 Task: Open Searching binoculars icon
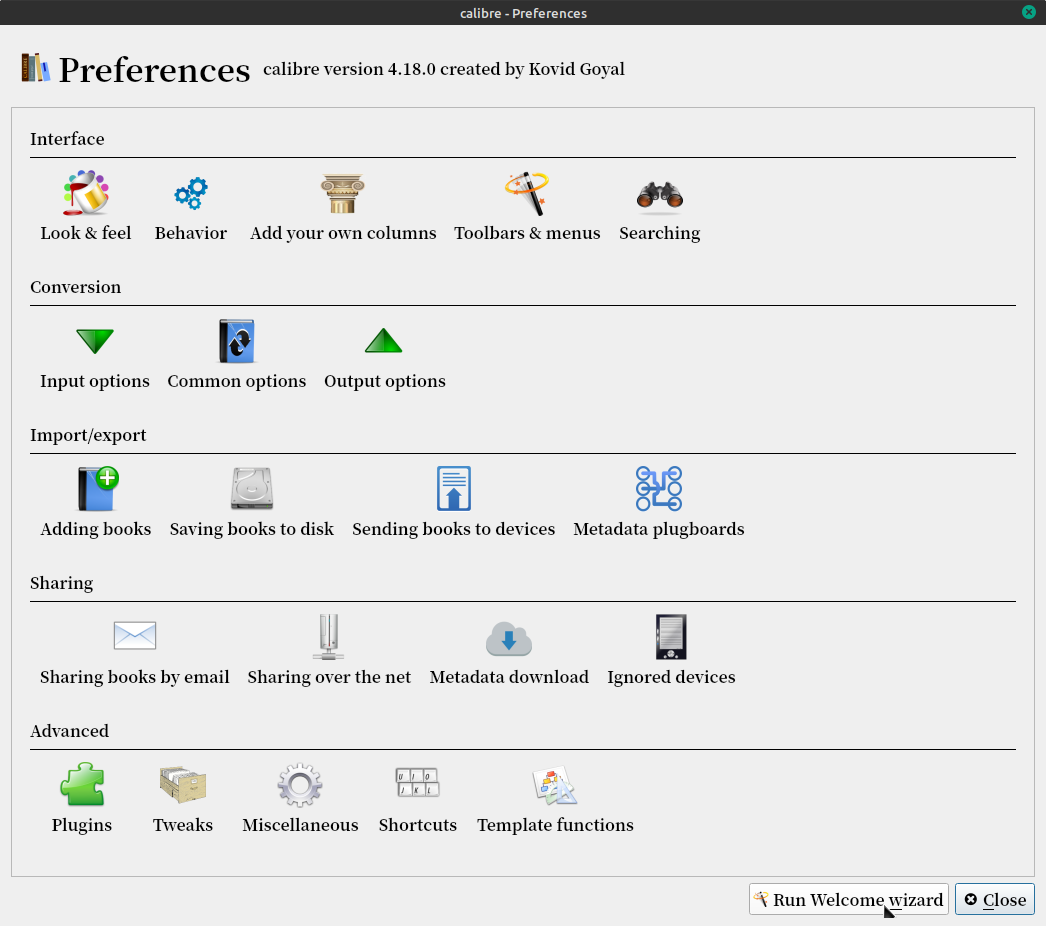coord(660,195)
